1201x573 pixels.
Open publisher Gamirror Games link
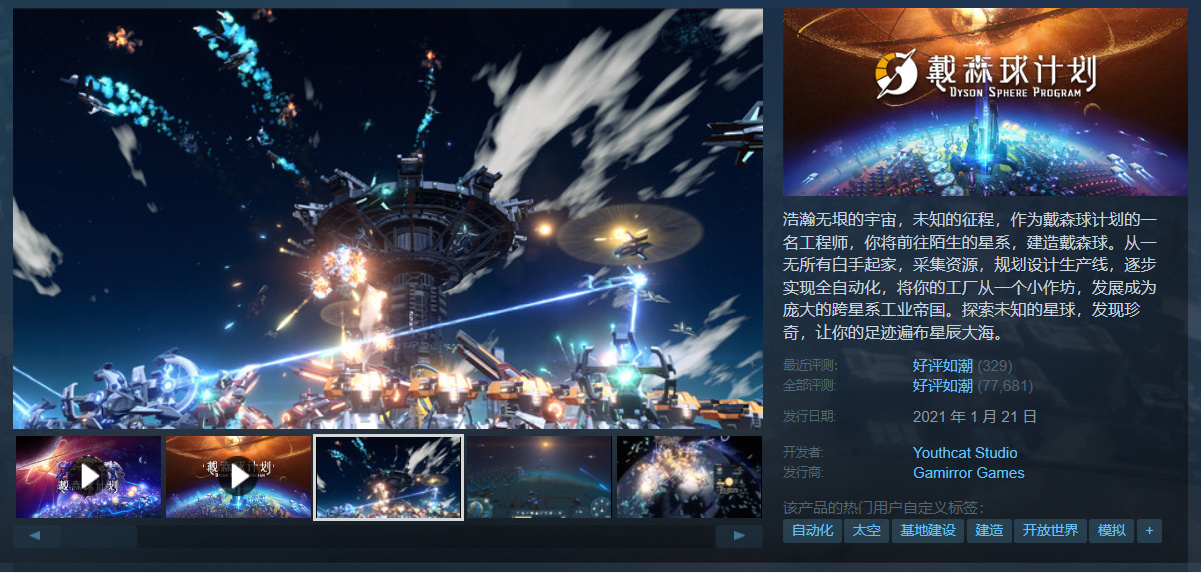(x=969, y=472)
